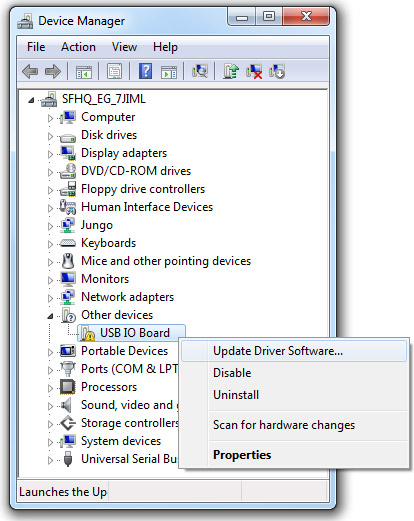The height and width of the screenshot is (521, 414).
Task: Select the Processors label
Action: 109,387
